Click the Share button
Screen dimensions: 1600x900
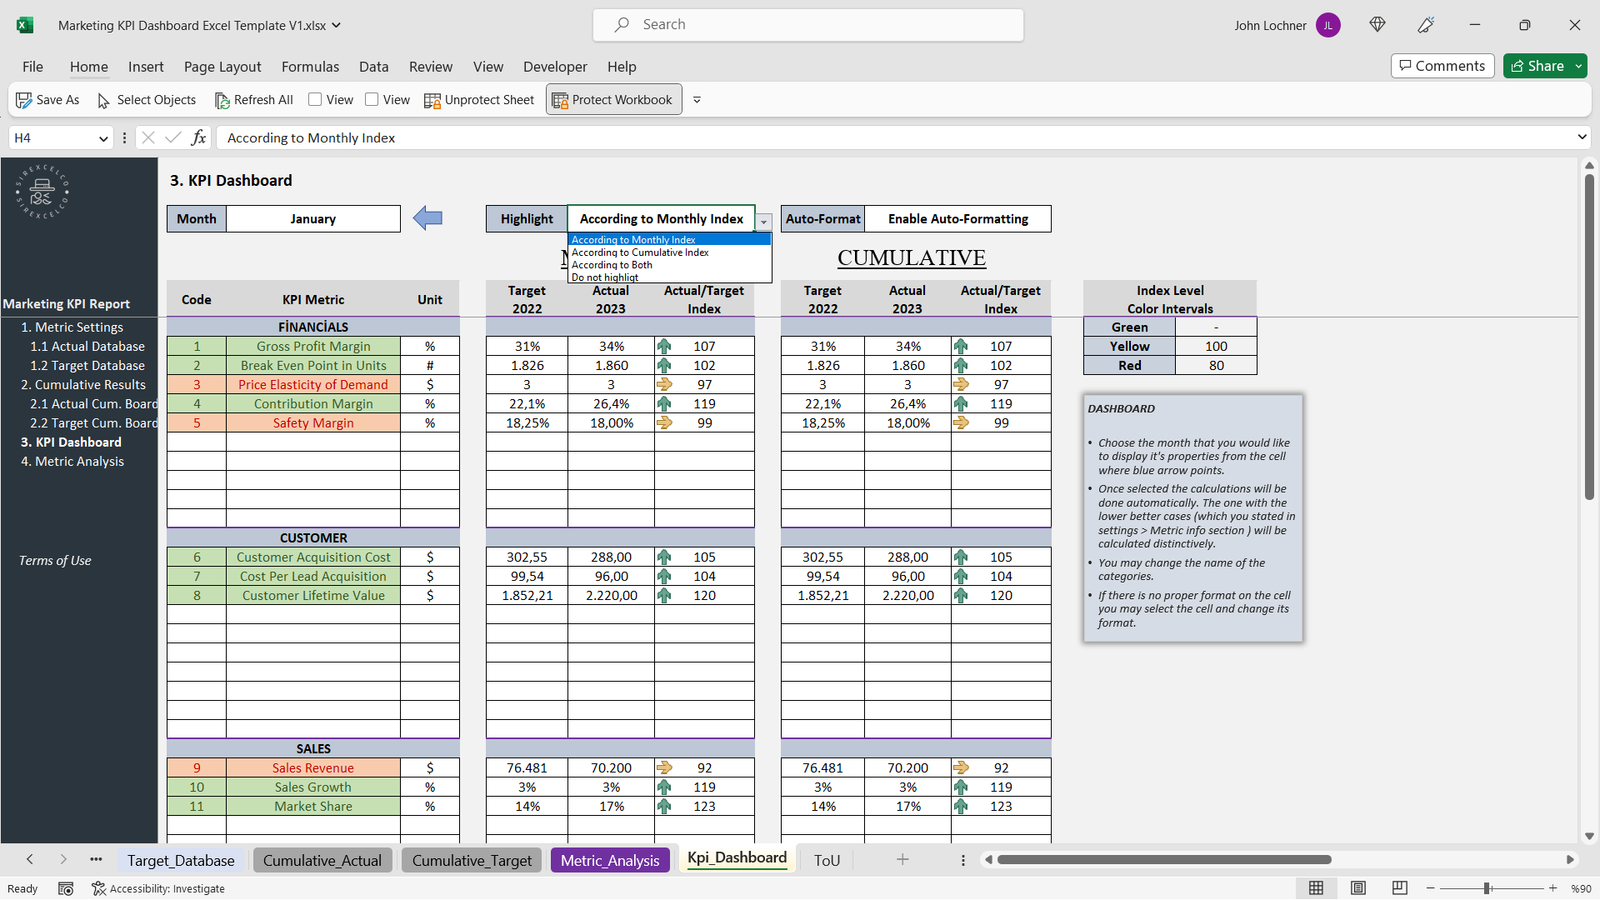(x=1537, y=66)
